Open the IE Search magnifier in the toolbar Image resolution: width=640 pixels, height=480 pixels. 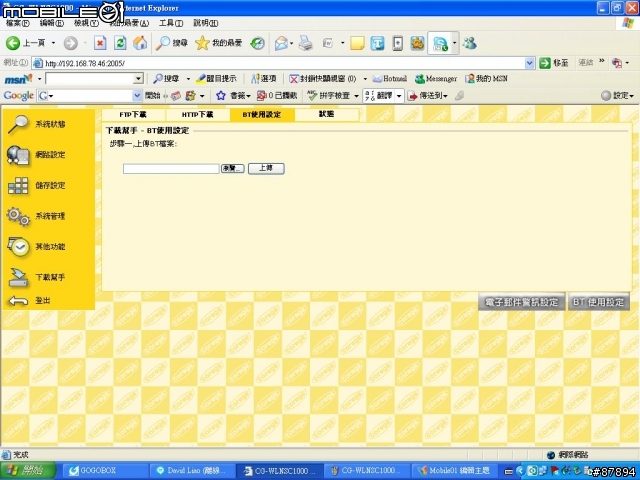(x=163, y=43)
